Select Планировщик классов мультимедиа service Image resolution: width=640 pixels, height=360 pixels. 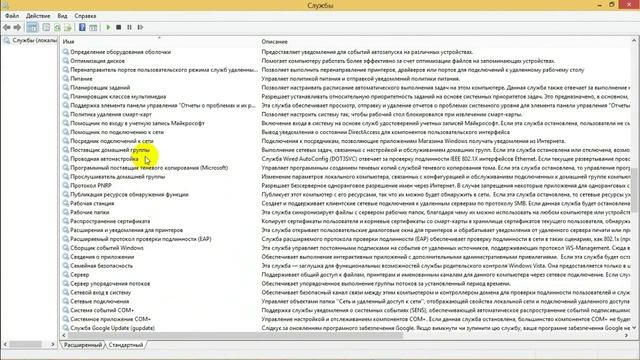tap(118, 96)
